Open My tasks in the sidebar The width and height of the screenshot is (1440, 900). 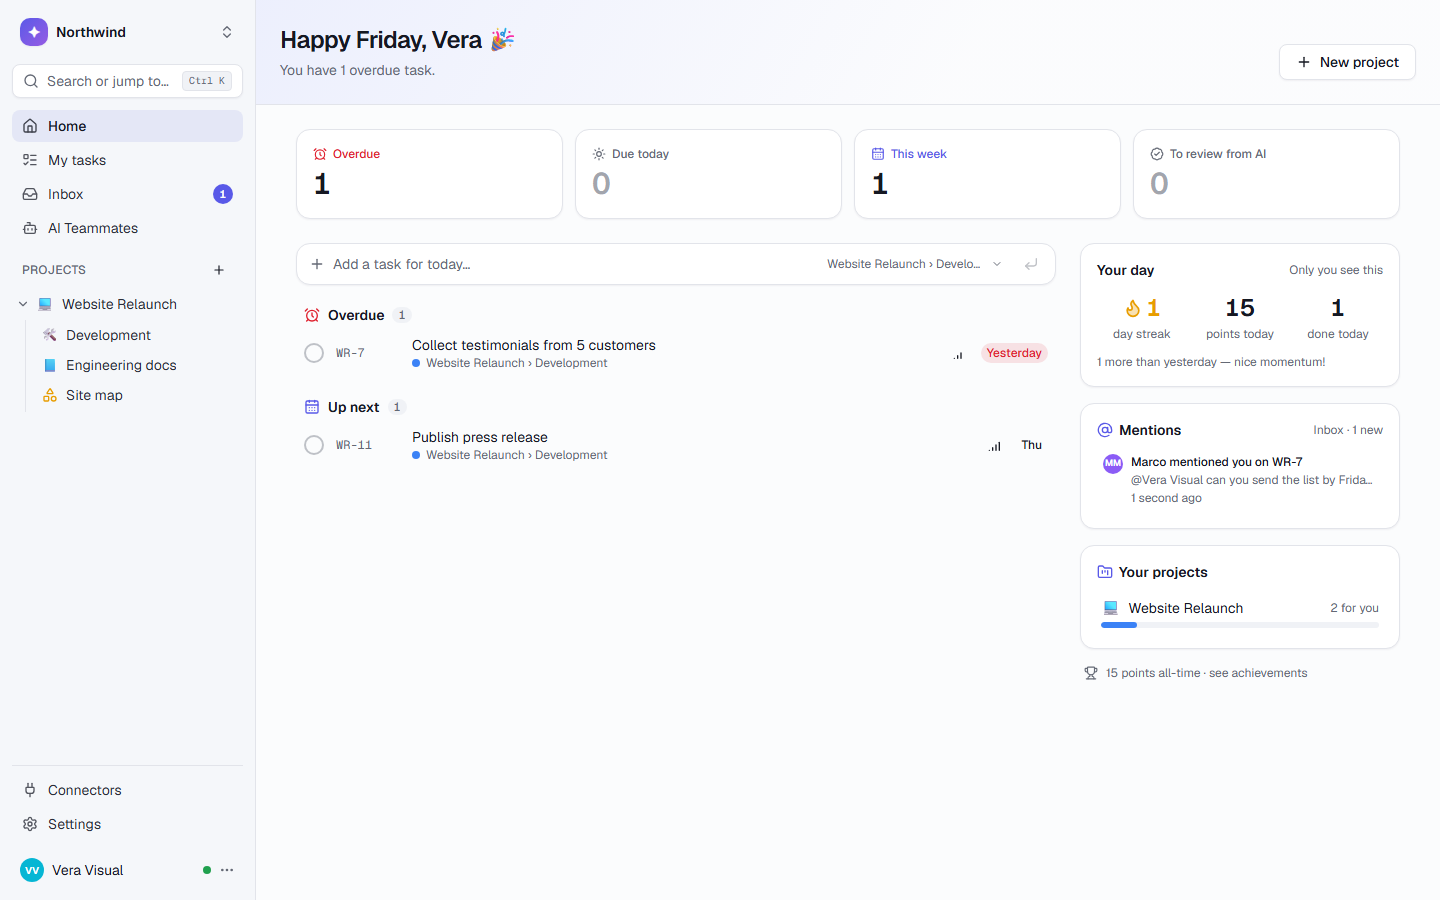127,160
